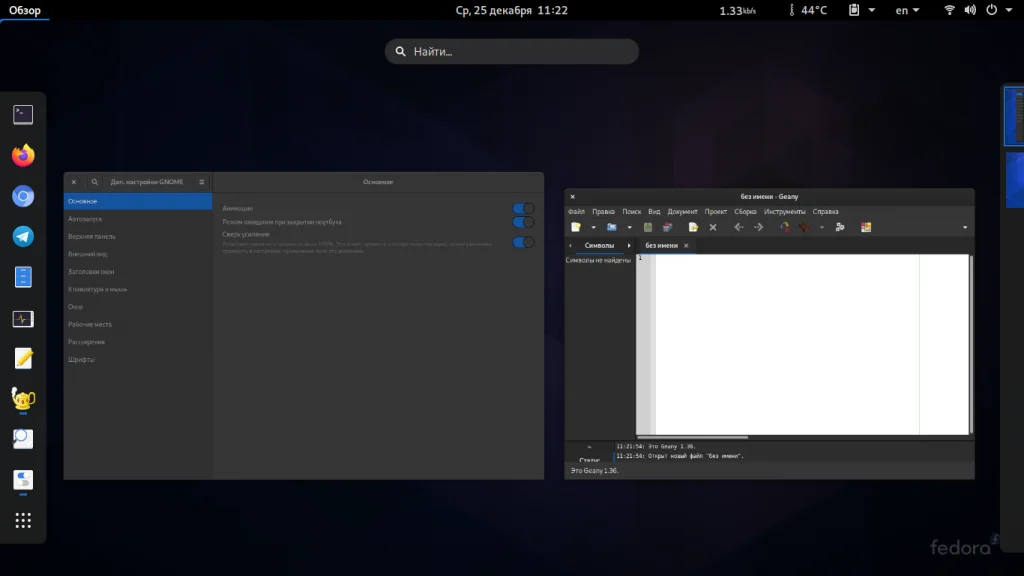Open Firefox from the dock
The height and width of the screenshot is (576, 1024).
point(23,156)
